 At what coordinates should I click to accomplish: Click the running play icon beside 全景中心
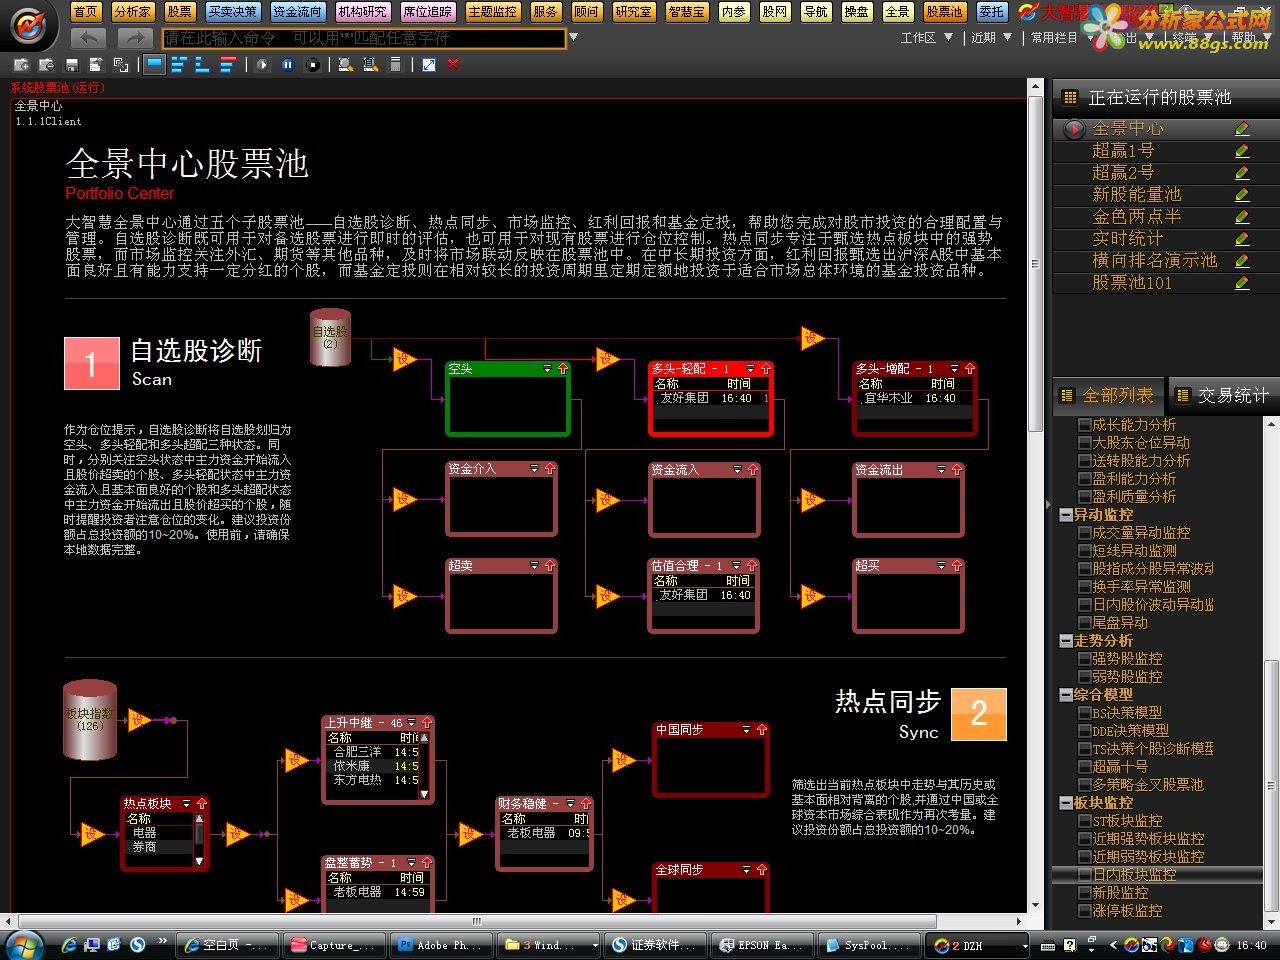coord(1074,129)
